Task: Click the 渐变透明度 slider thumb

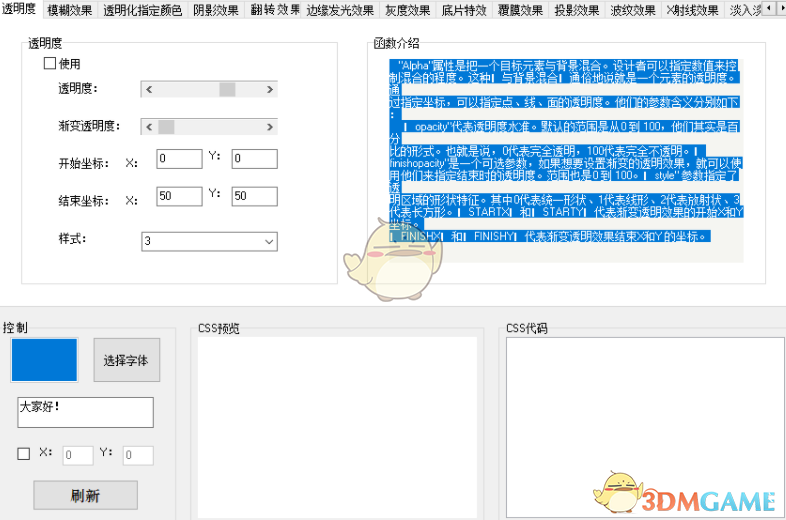Action: tap(166, 127)
